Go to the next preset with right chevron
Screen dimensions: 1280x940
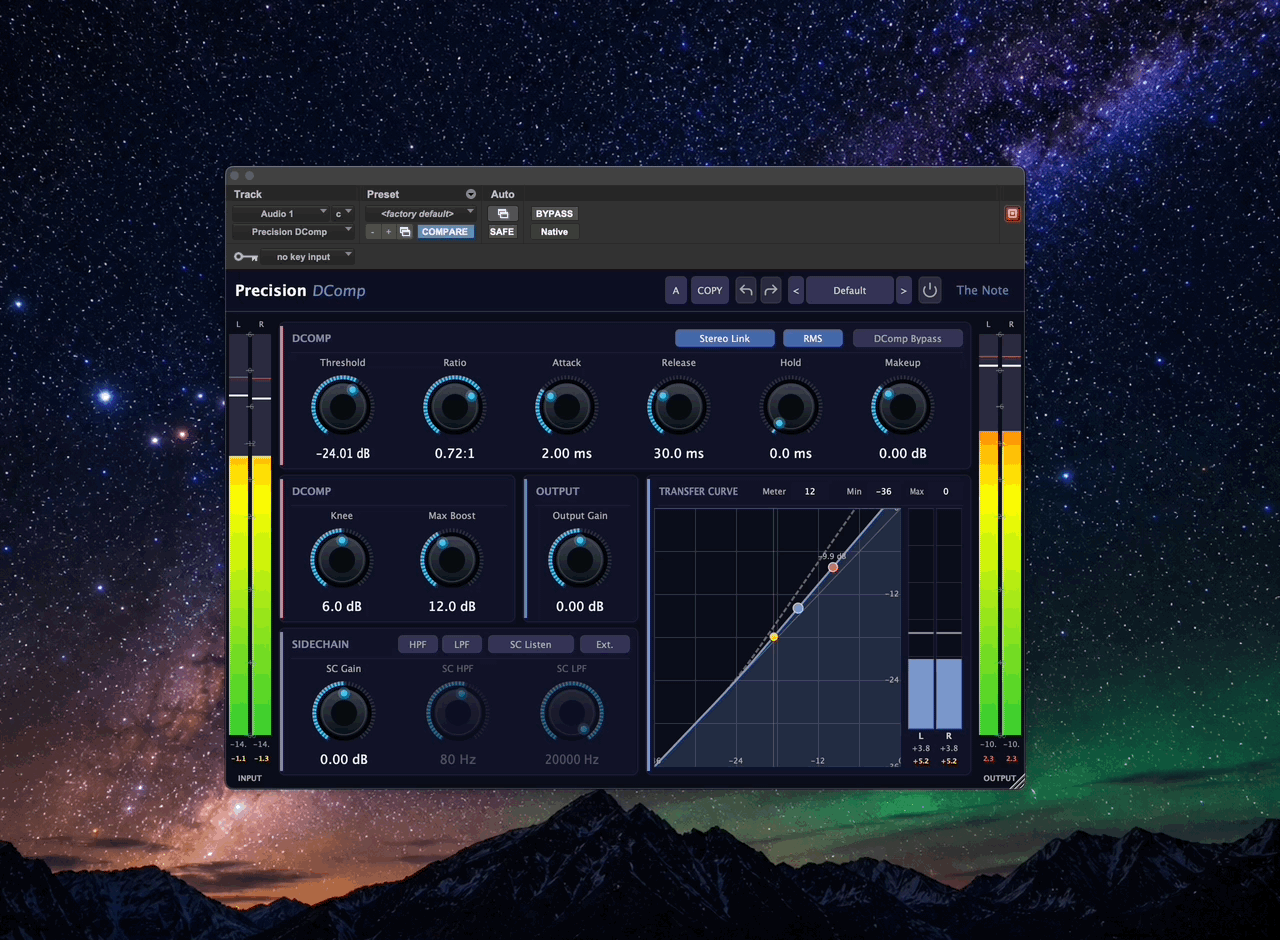click(x=904, y=290)
